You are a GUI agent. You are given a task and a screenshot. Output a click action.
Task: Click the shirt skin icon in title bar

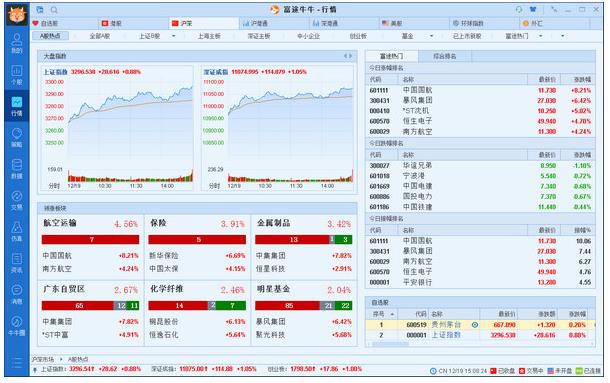[x=533, y=9]
